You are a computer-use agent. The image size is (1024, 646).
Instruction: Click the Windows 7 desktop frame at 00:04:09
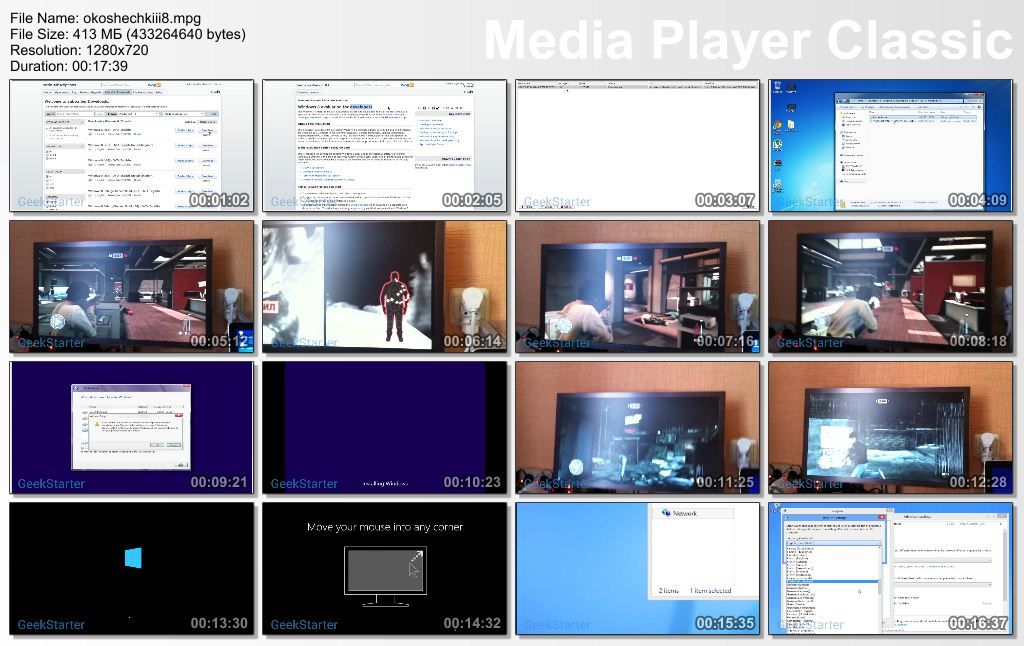(x=891, y=146)
